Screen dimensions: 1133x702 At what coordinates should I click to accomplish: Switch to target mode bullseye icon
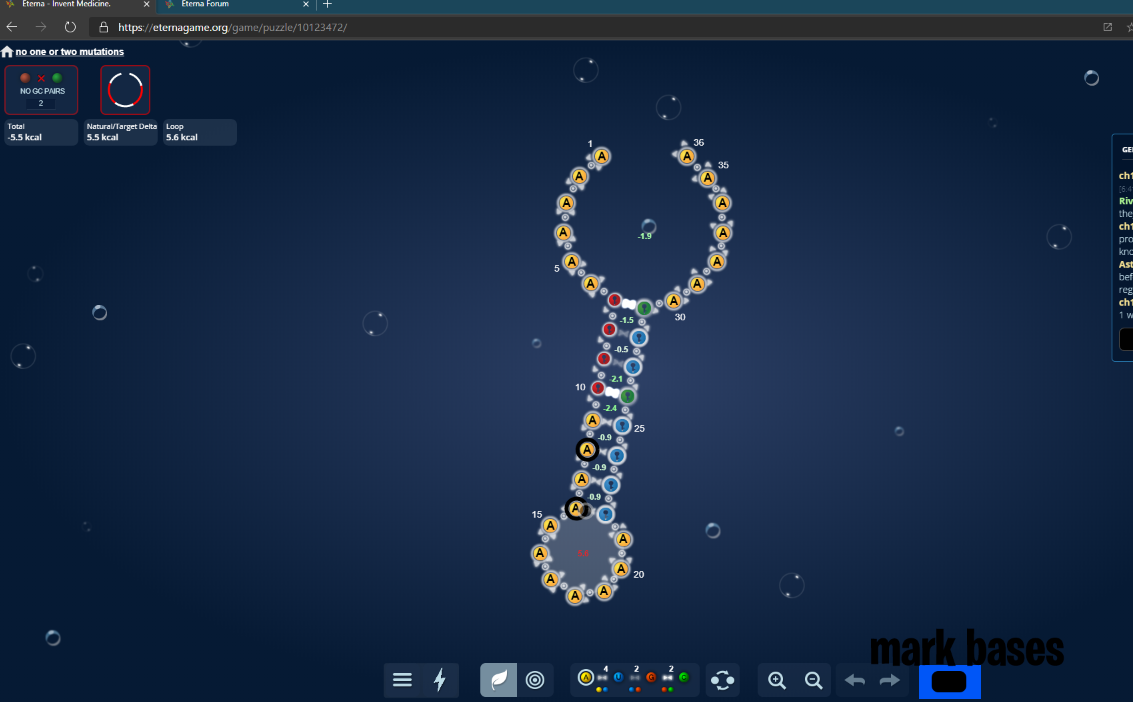[x=535, y=680]
